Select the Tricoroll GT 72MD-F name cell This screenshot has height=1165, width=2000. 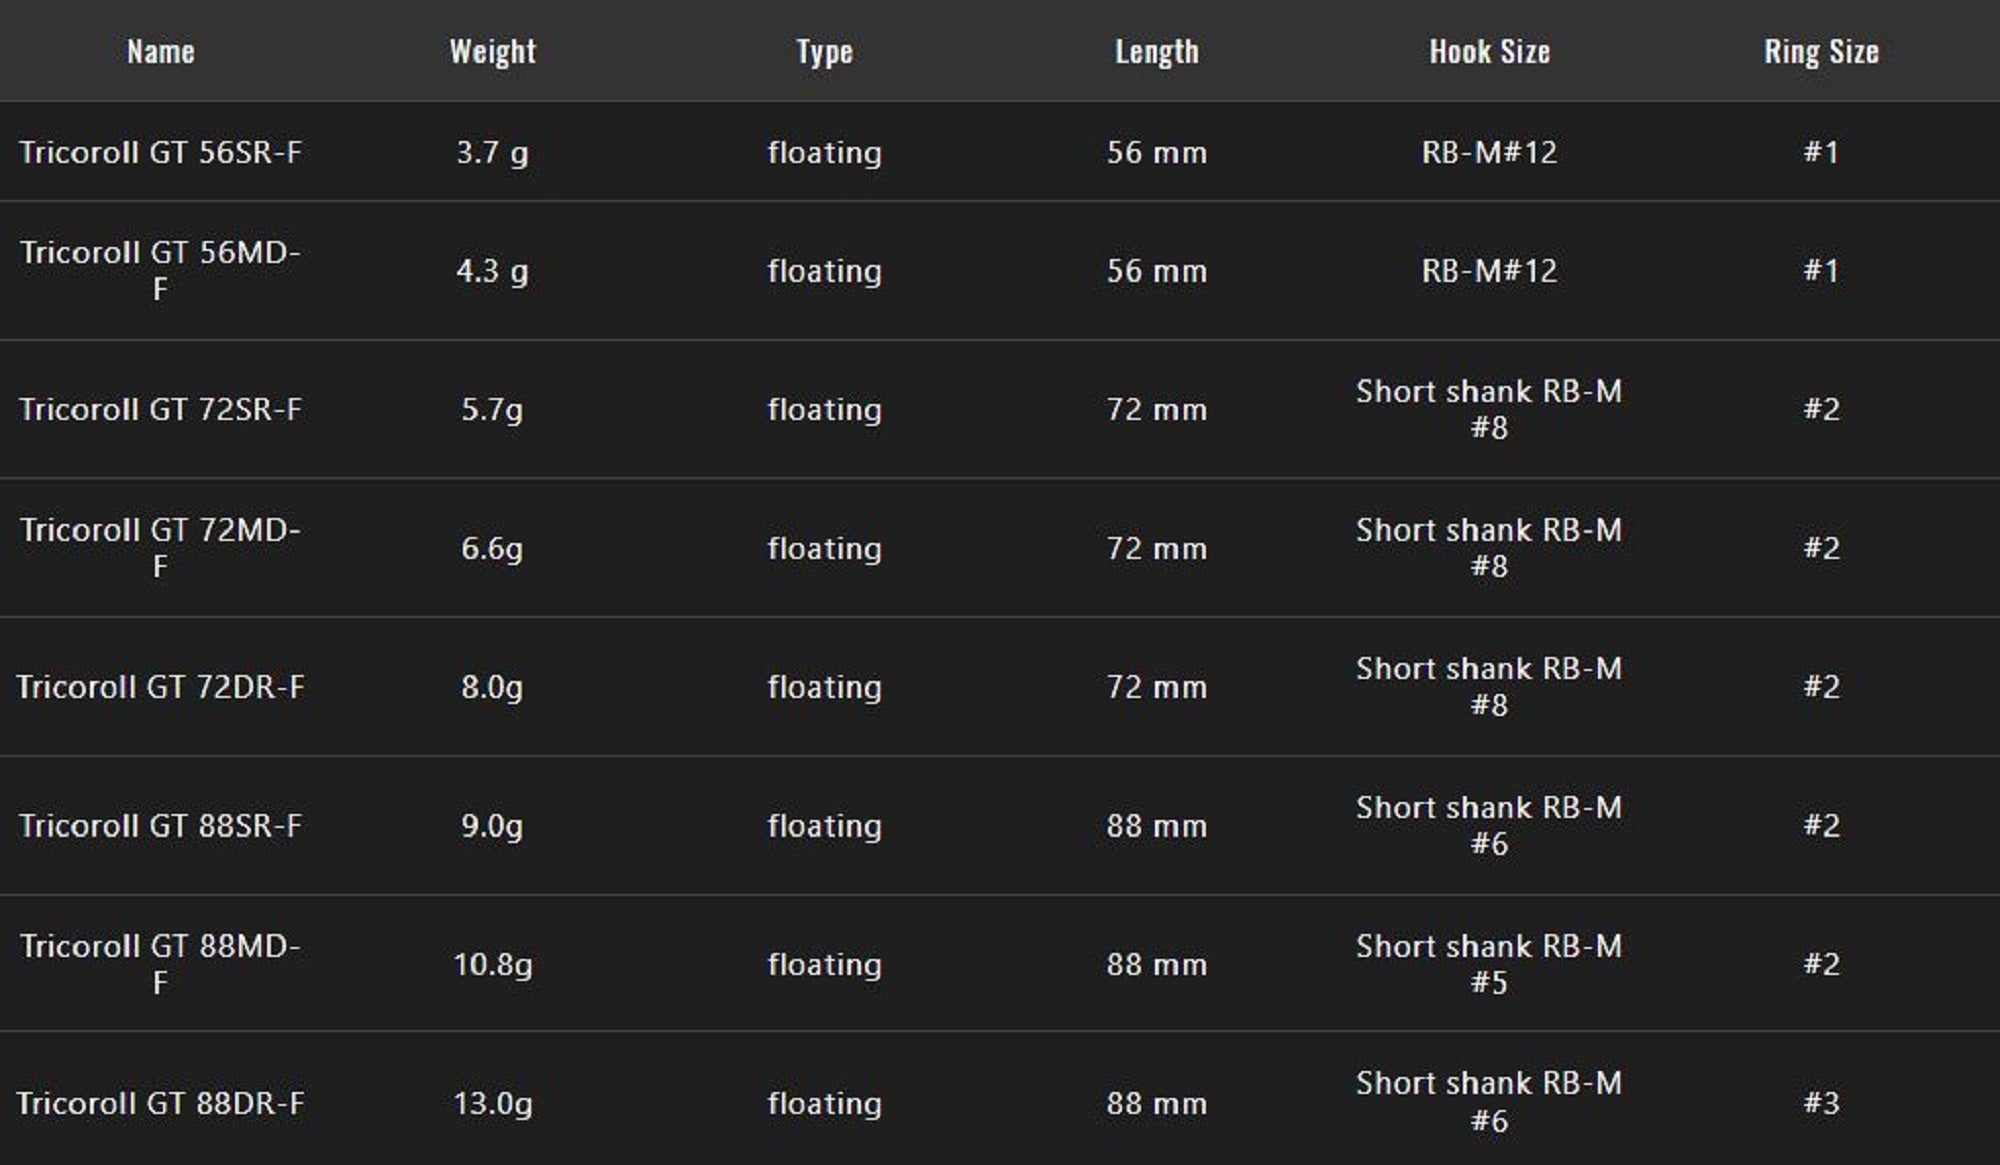(160, 548)
